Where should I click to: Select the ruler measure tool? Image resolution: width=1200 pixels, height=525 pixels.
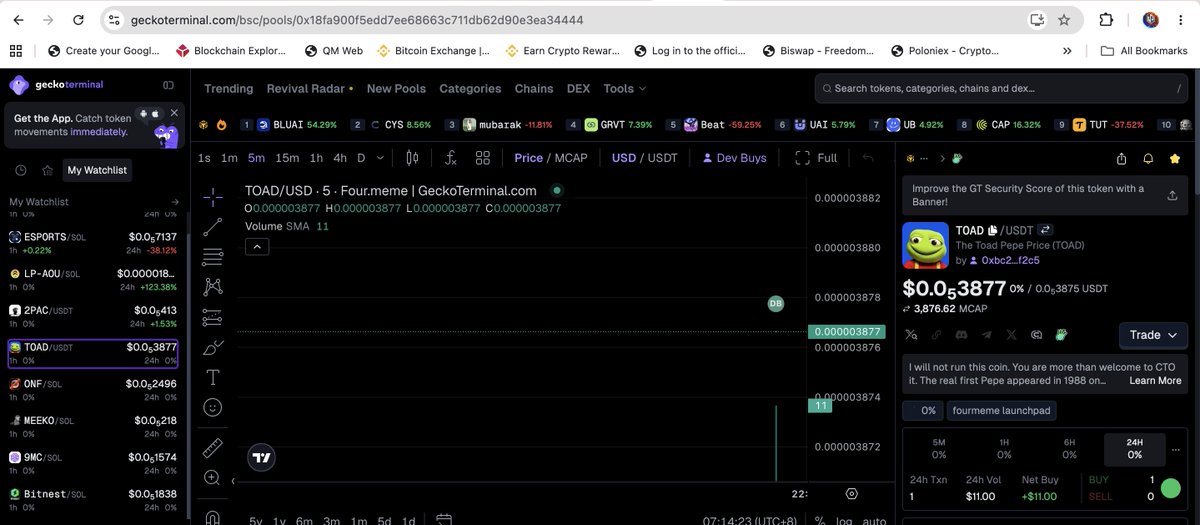pyautogui.click(x=213, y=448)
